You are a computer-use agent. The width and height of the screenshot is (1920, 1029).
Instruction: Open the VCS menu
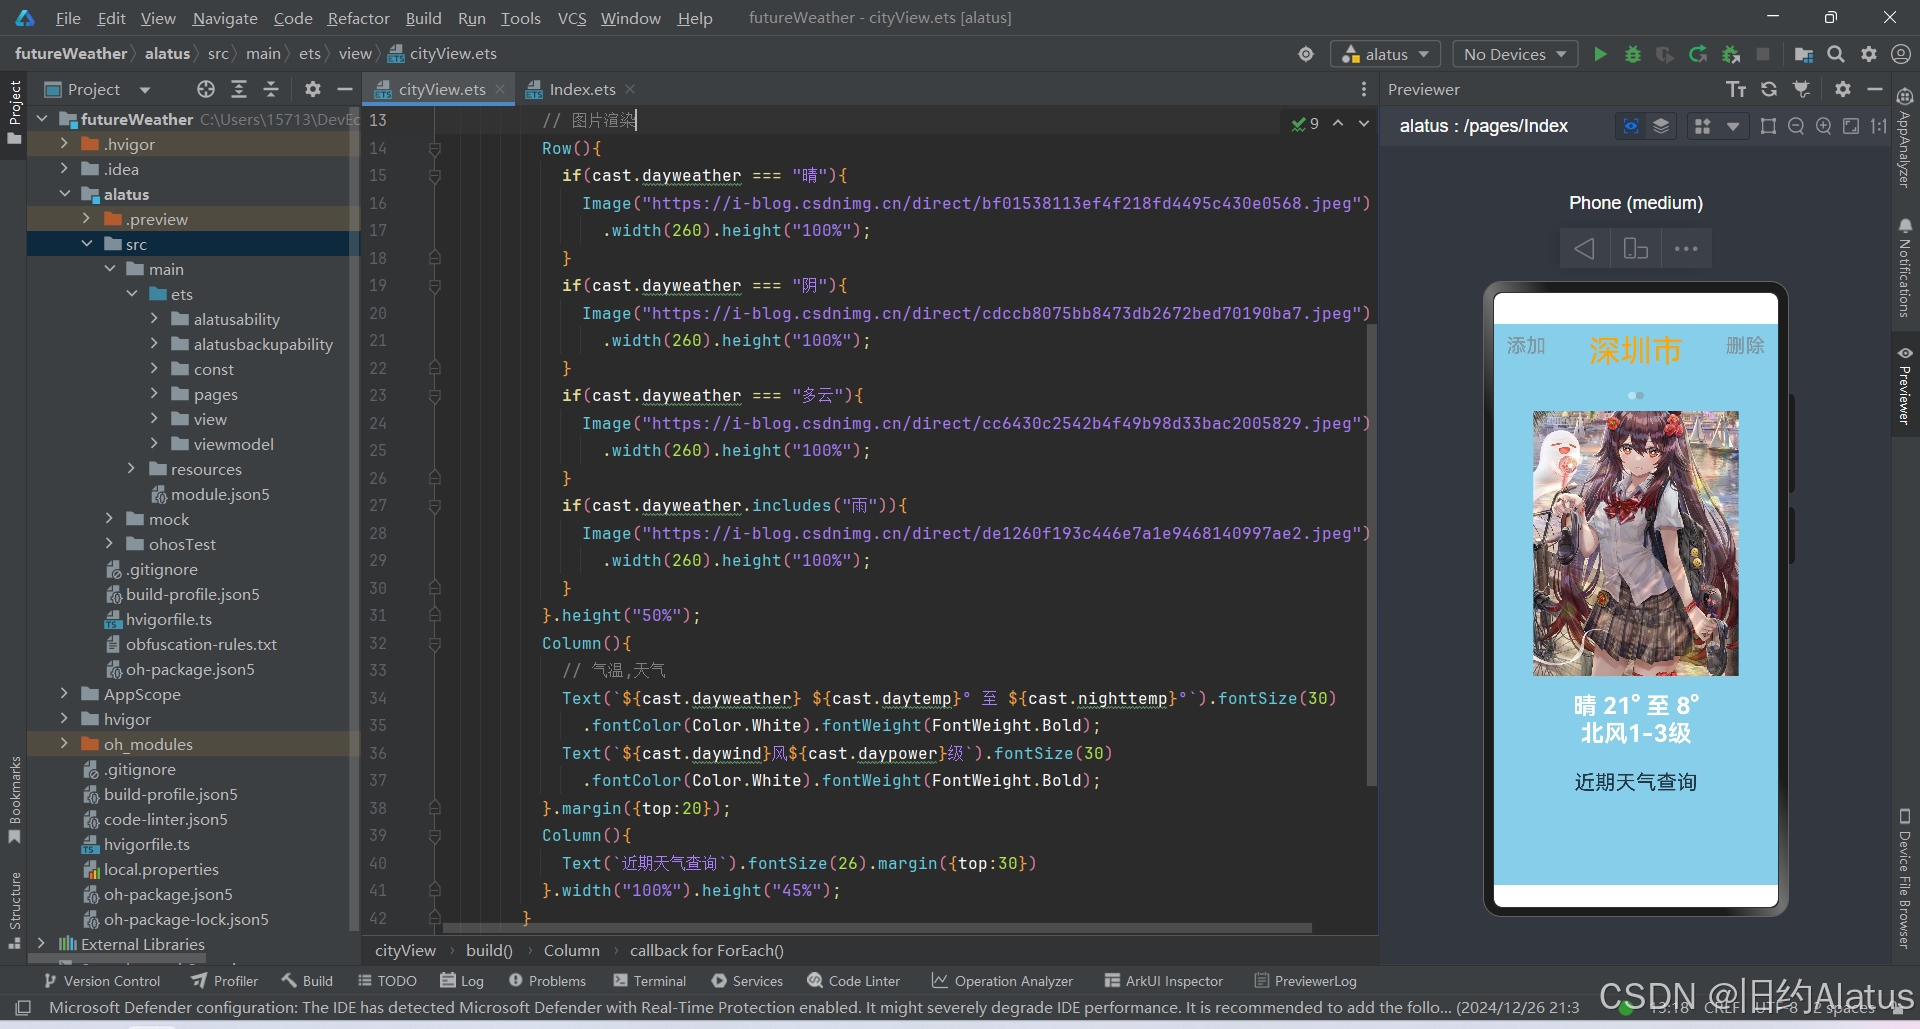coord(572,18)
